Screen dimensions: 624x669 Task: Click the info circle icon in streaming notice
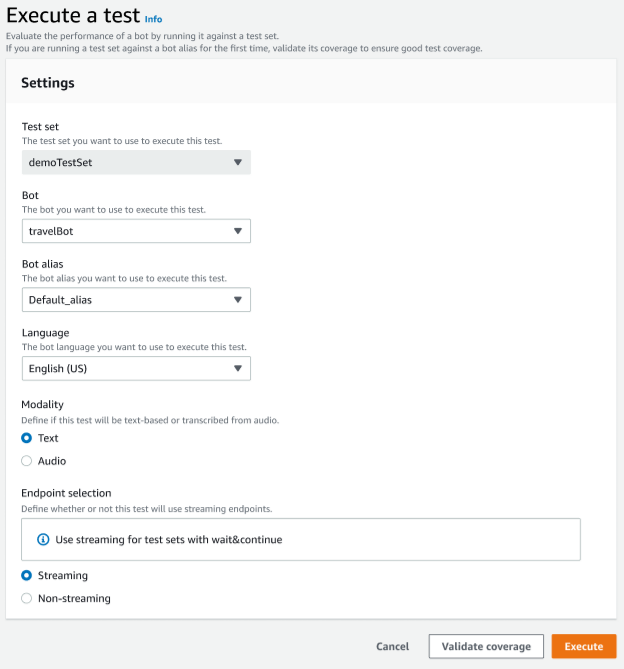tap(43, 539)
